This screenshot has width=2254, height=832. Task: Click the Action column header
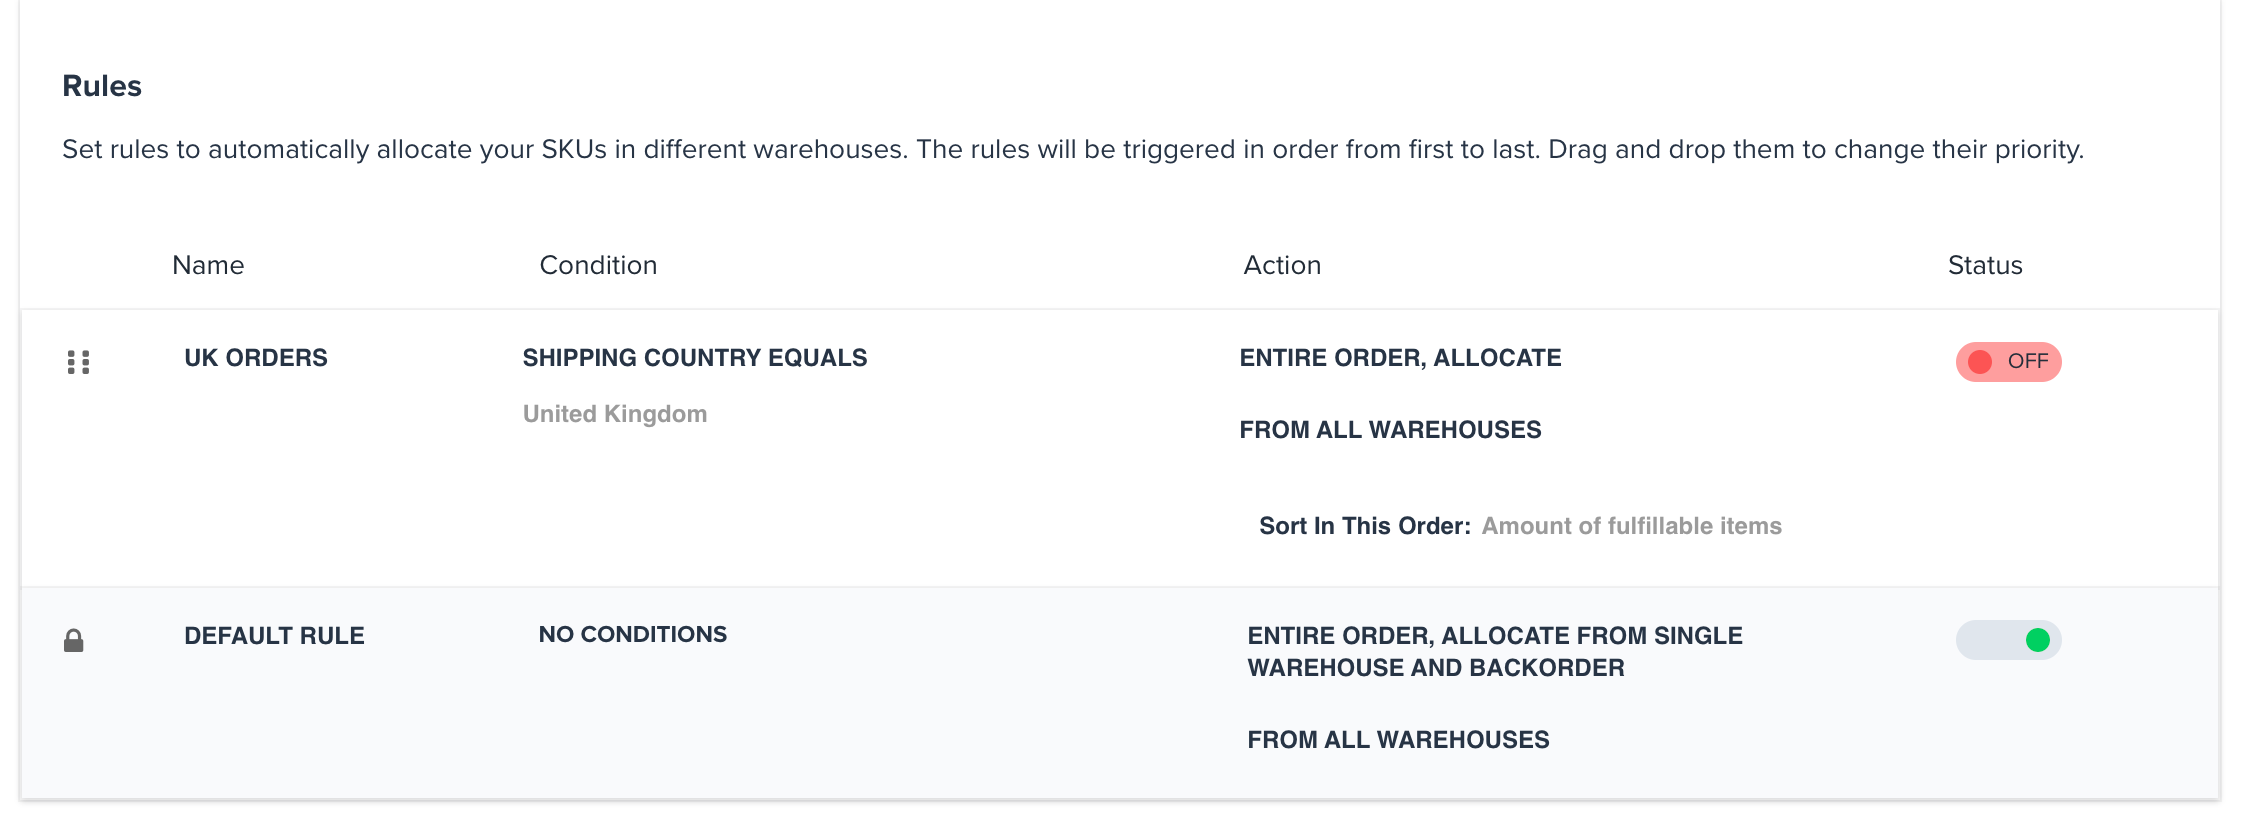pos(1282,265)
